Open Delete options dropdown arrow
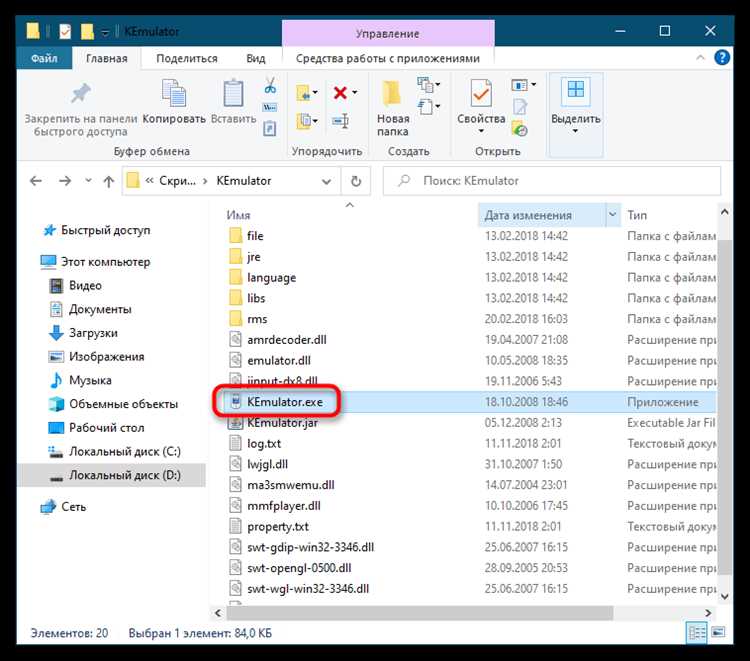 tap(354, 92)
